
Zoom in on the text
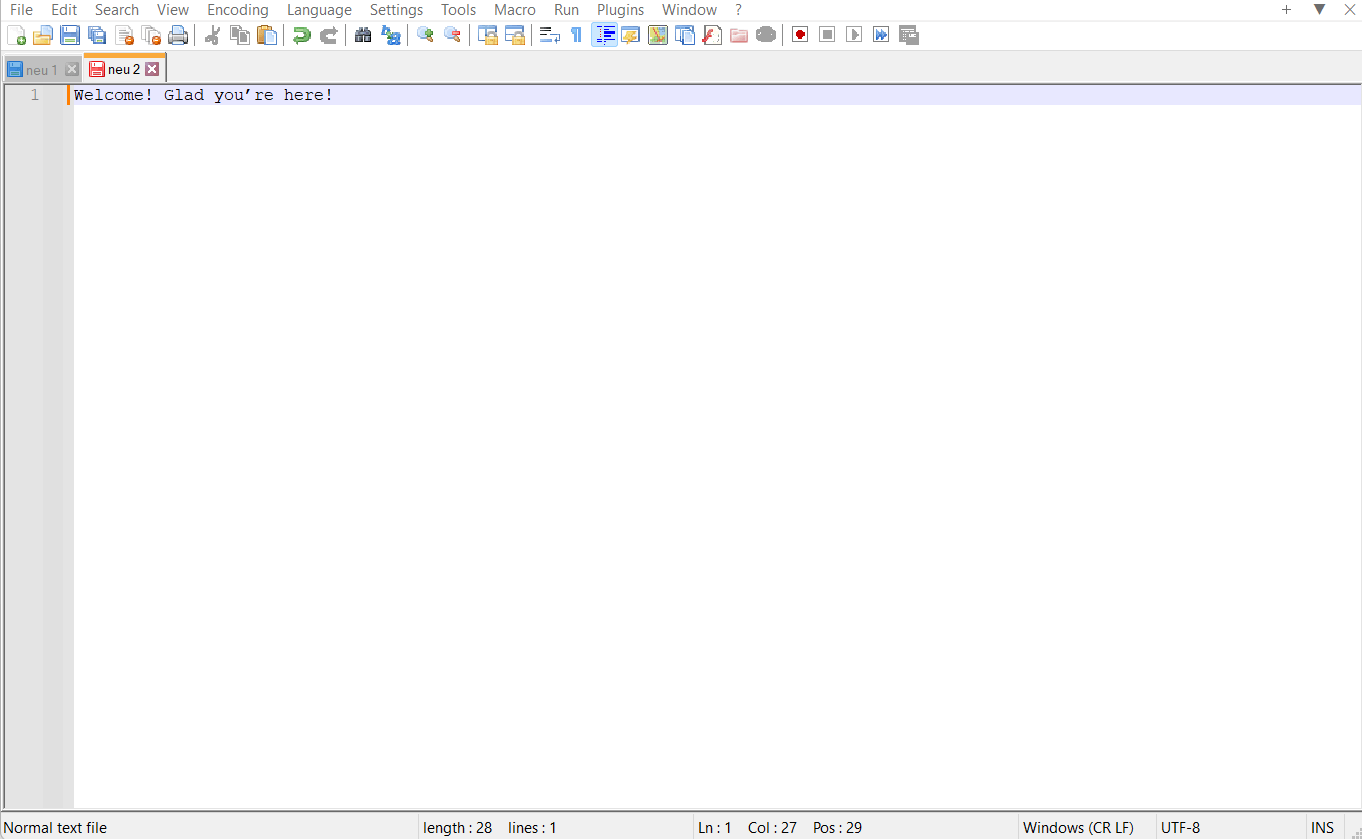[425, 34]
